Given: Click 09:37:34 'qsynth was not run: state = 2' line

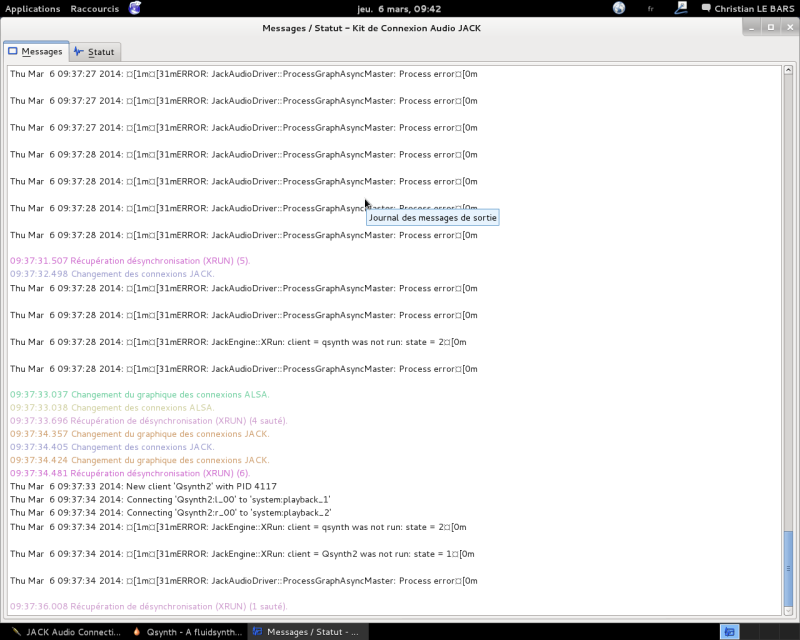Looking at the screenshot, I should 238,527.
